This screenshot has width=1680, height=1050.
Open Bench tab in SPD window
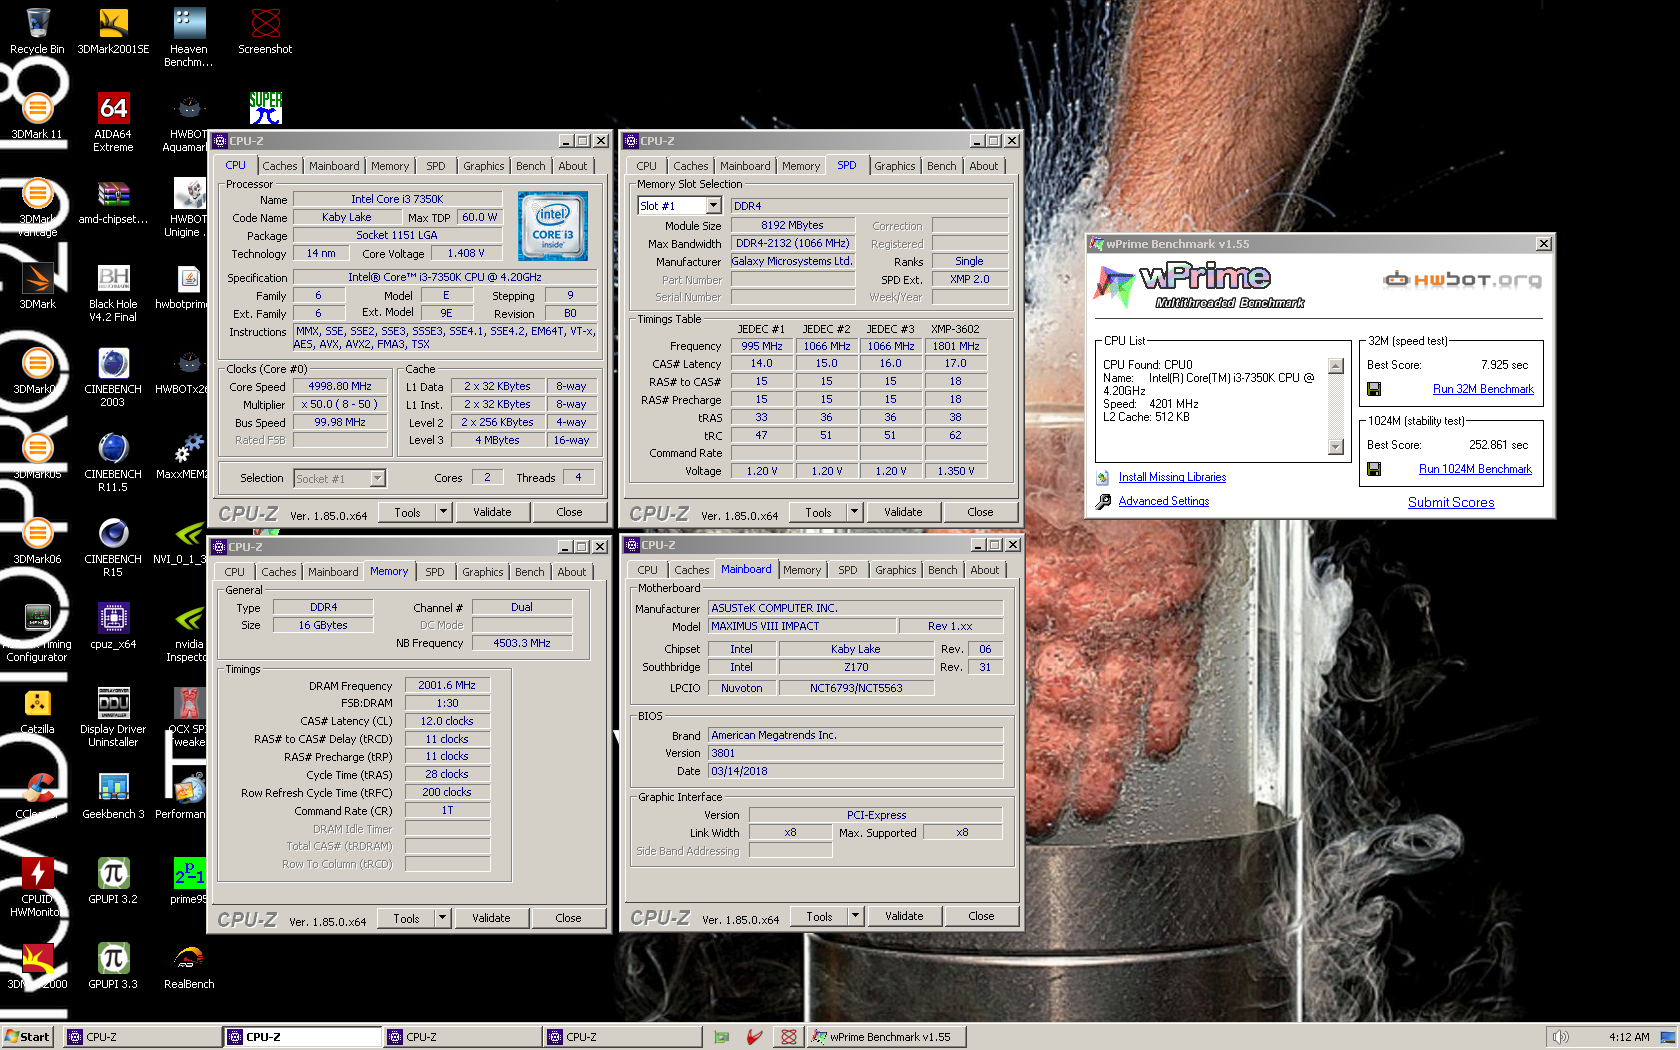pyautogui.click(x=942, y=166)
